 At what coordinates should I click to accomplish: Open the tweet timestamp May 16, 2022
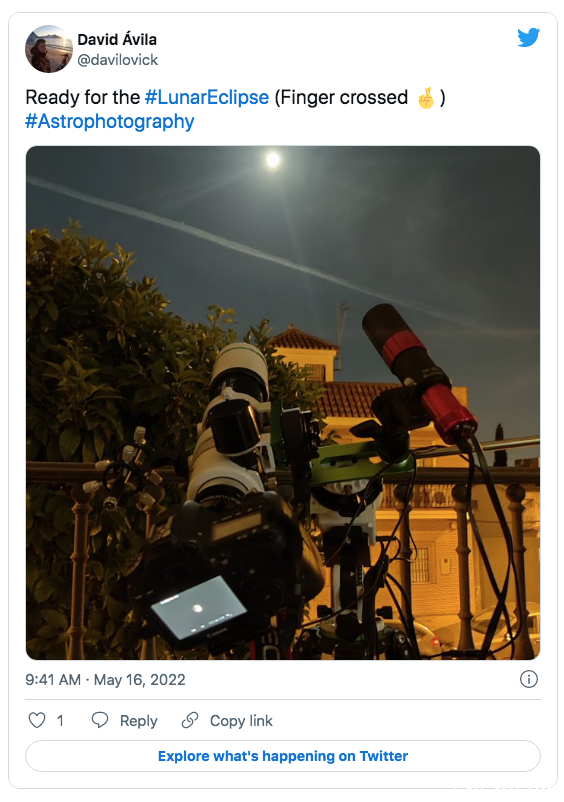140,680
